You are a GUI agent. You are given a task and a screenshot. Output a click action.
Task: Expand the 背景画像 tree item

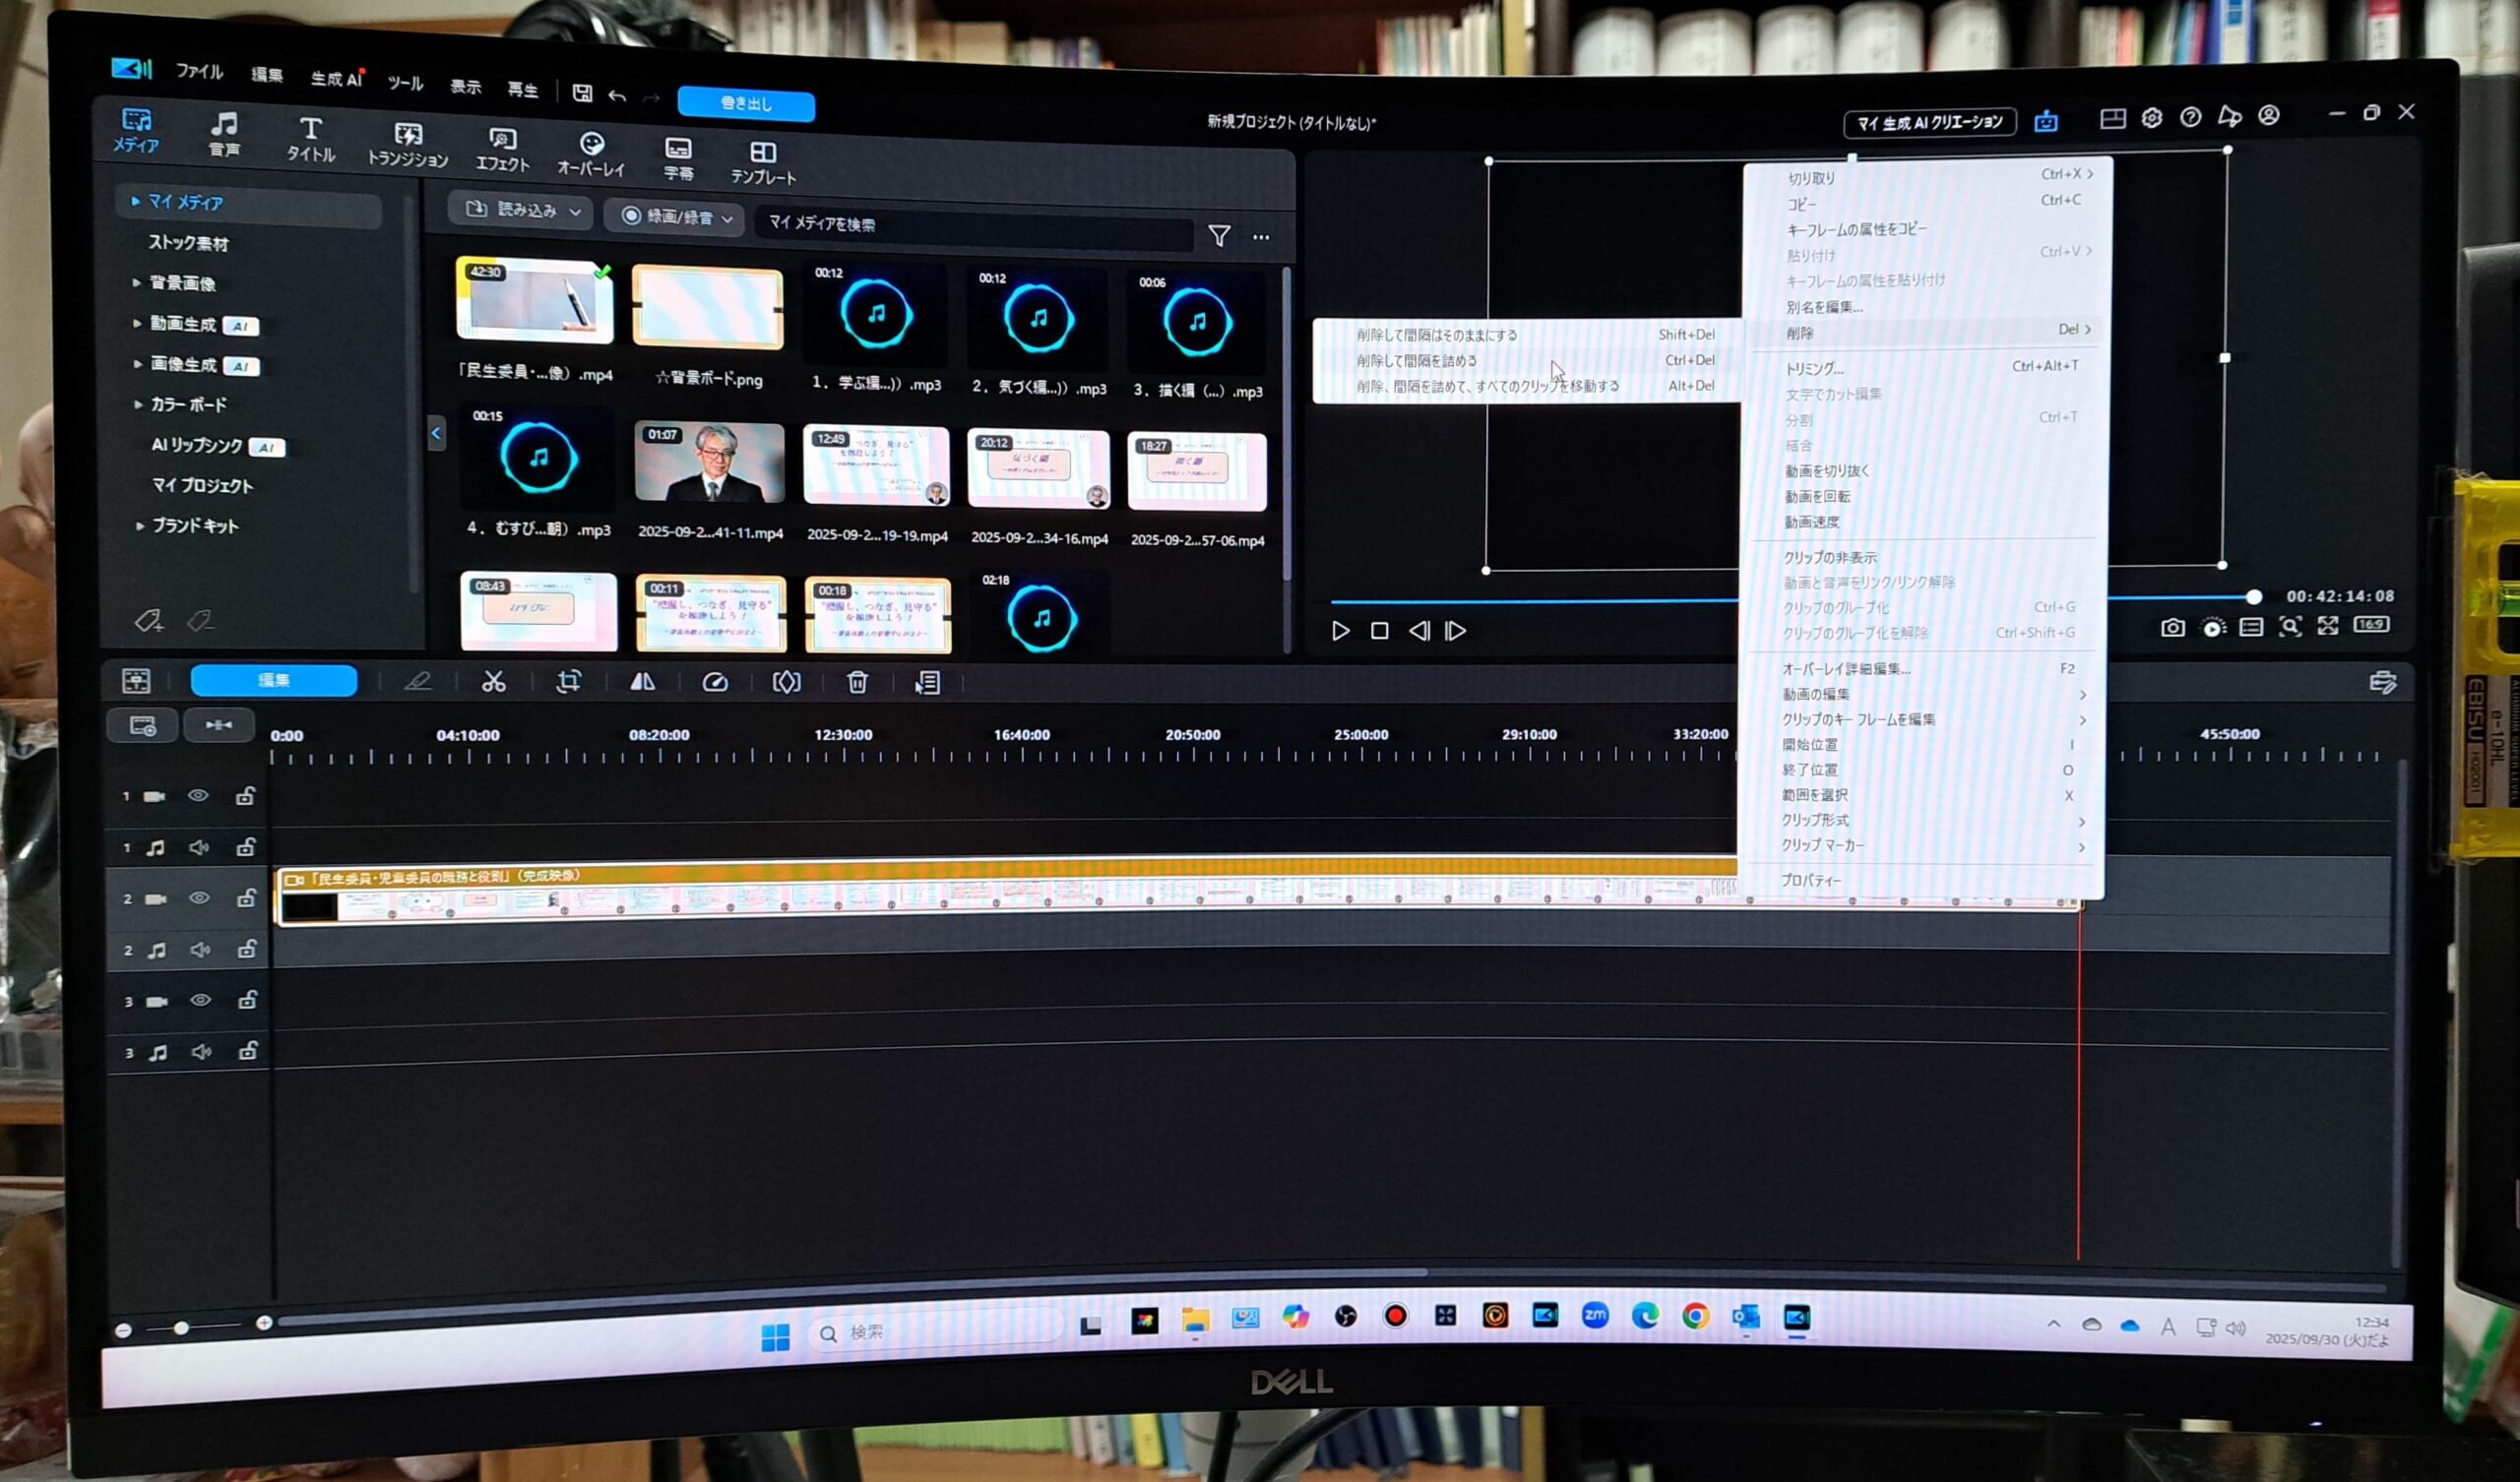(182, 283)
